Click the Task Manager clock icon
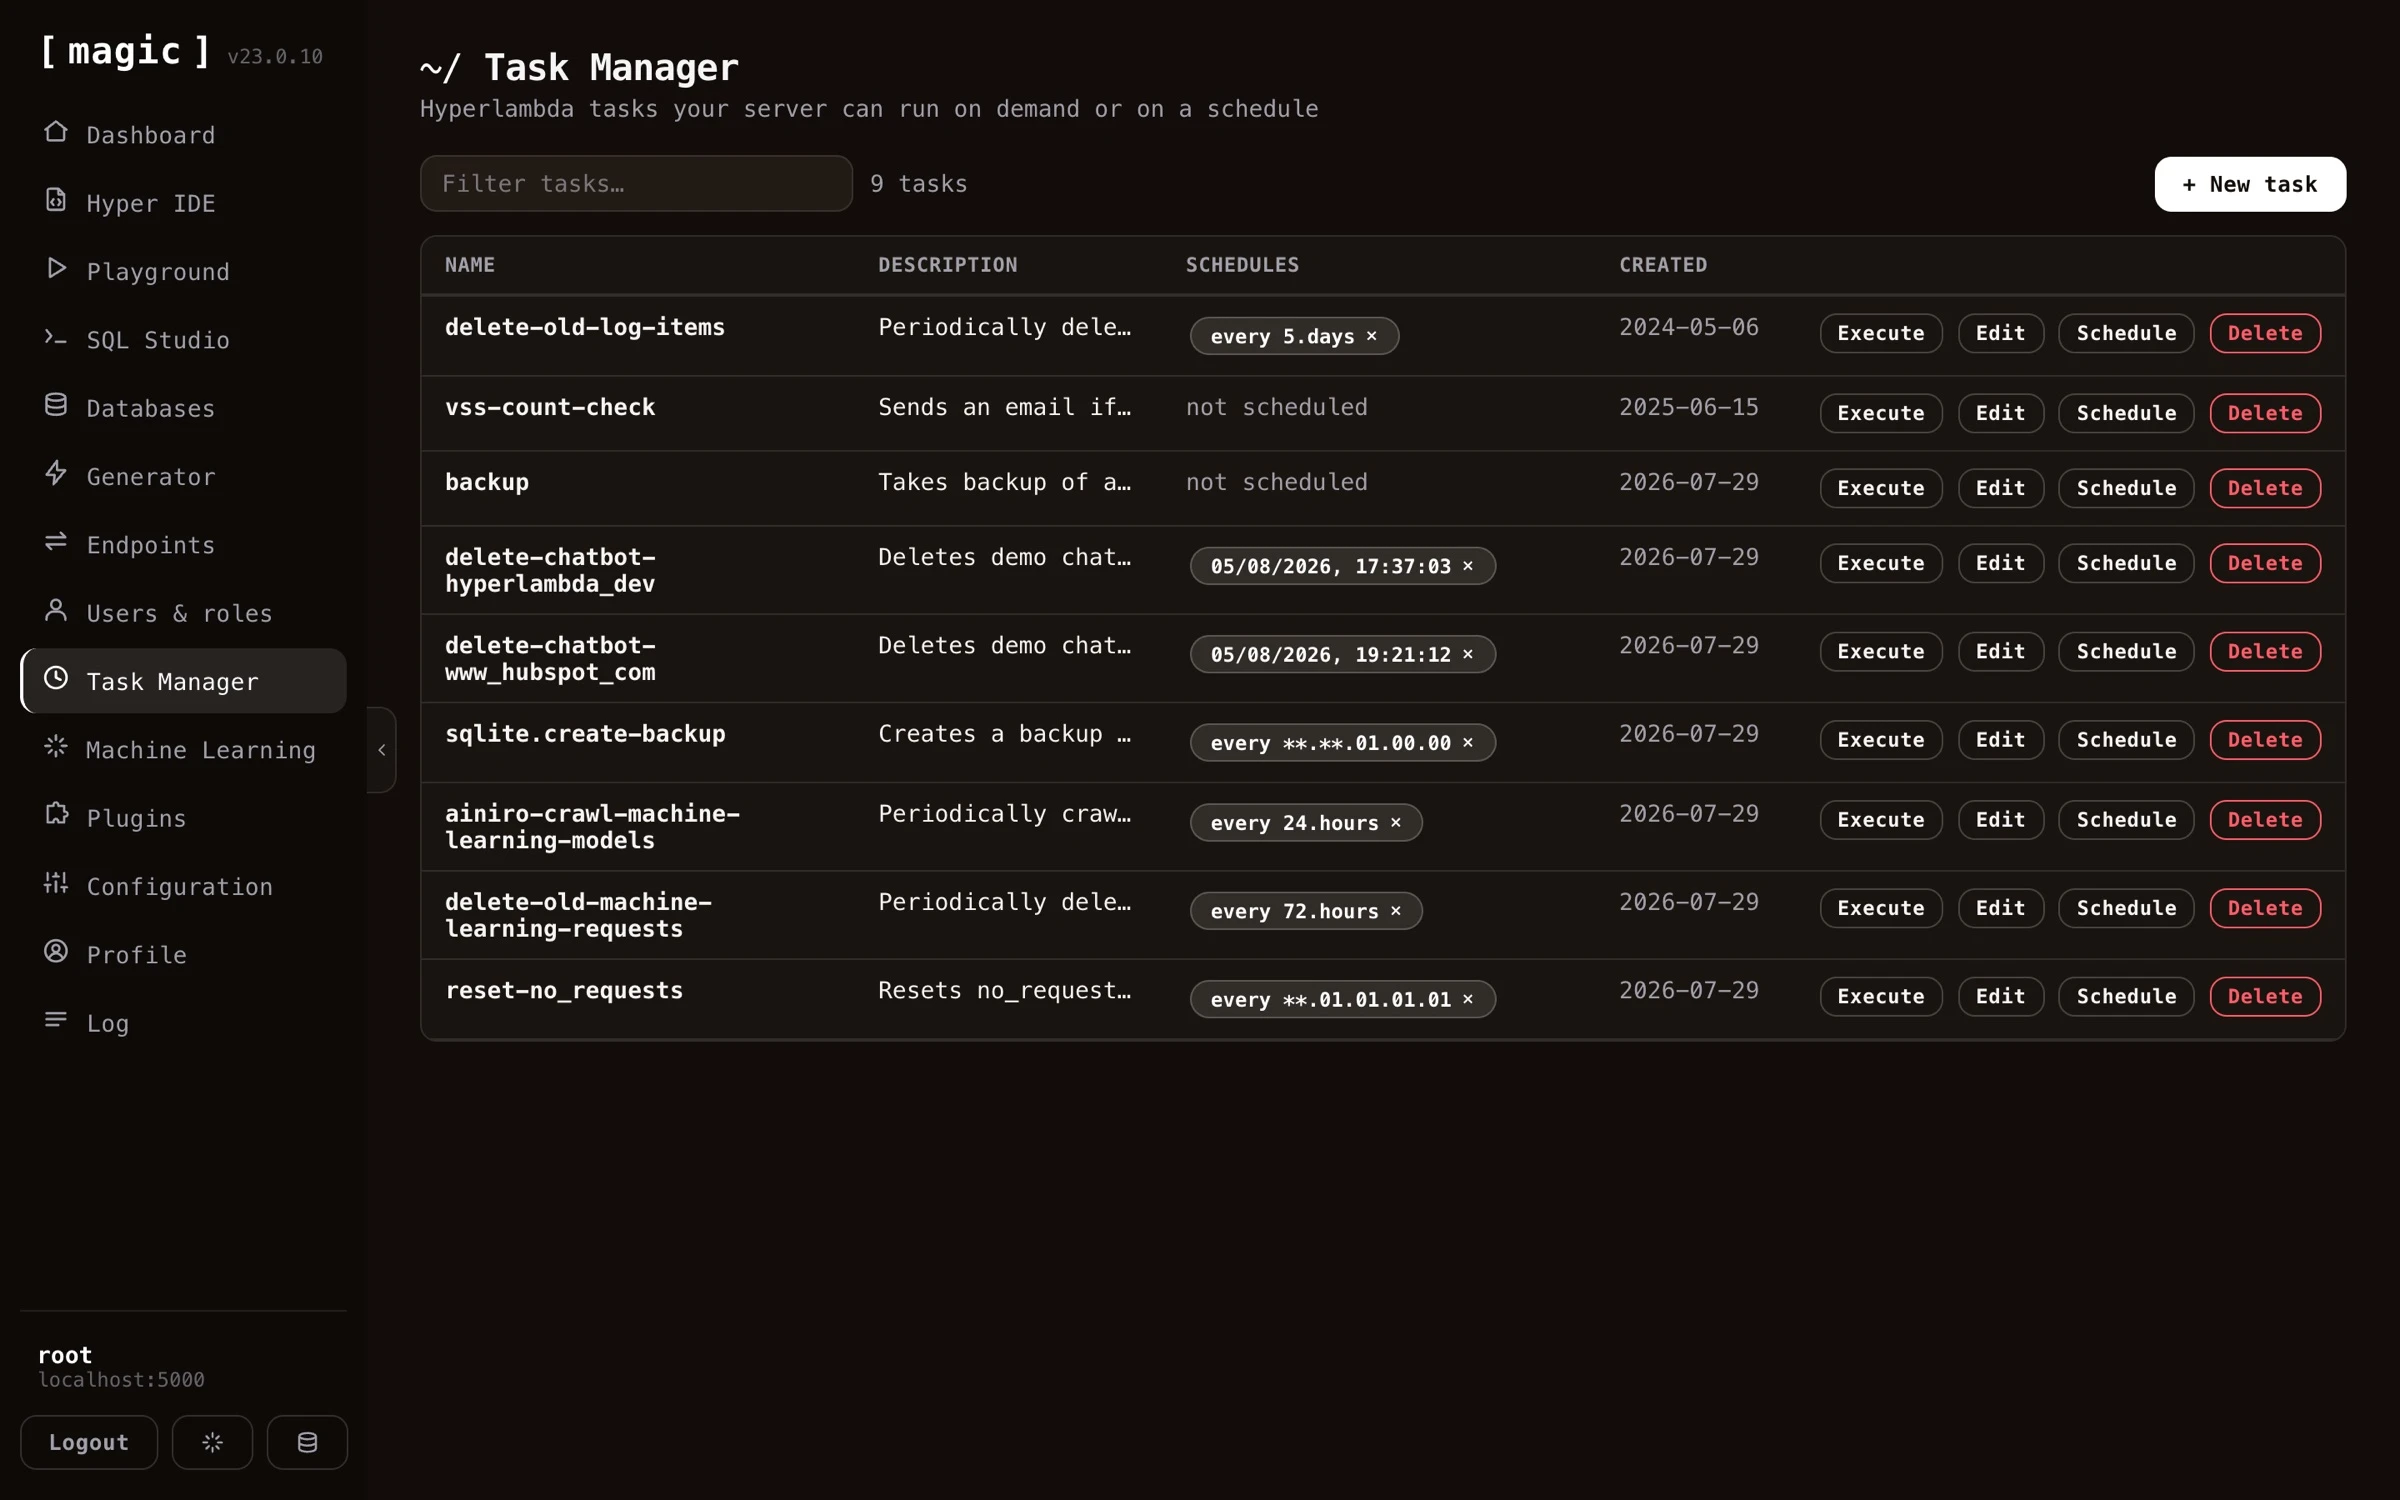This screenshot has width=2400, height=1500. click(x=56, y=678)
